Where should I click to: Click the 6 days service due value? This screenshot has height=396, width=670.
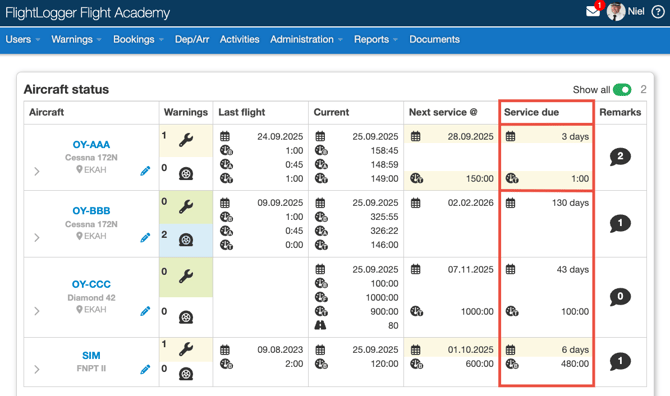[x=575, y=349]
